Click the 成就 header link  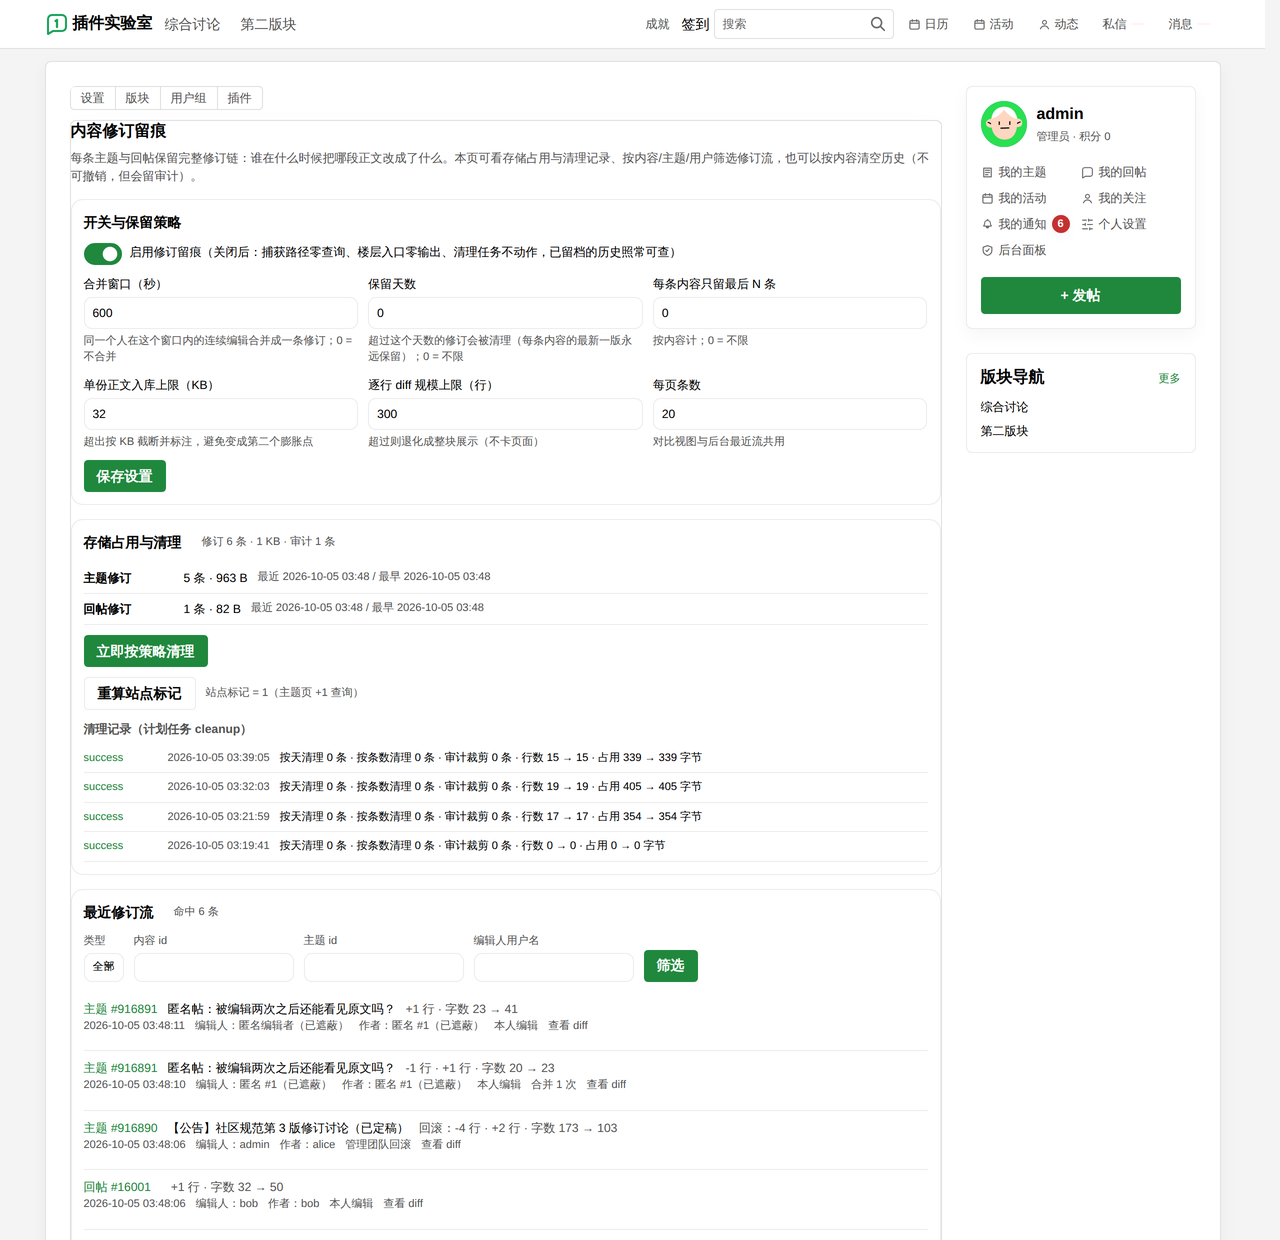tap(658, 24)
